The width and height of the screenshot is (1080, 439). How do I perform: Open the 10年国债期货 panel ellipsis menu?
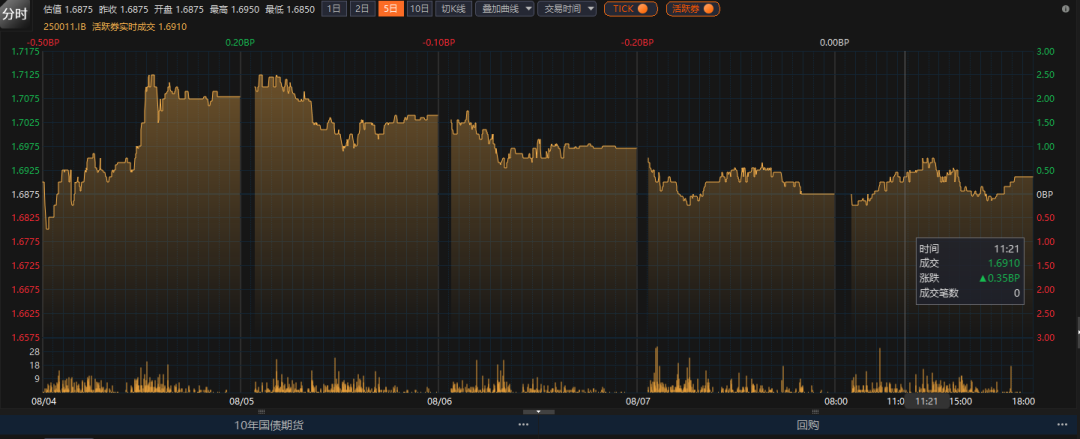523,425
